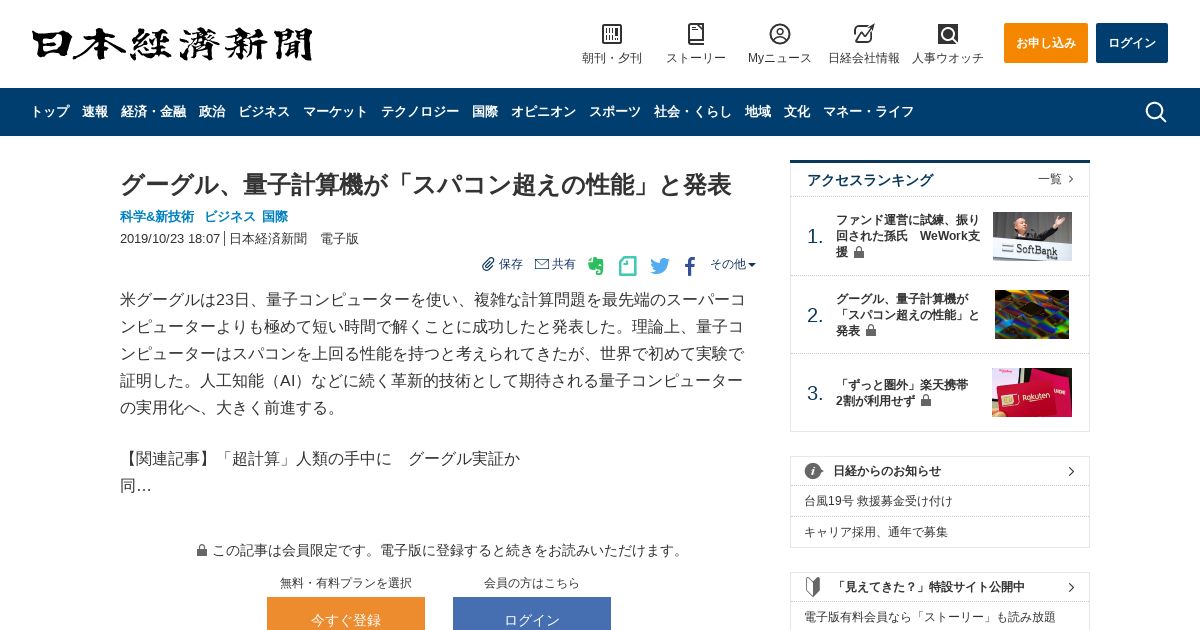Click the envelope 共有 share icon
Screen dimensions: 1200x630
542,264
